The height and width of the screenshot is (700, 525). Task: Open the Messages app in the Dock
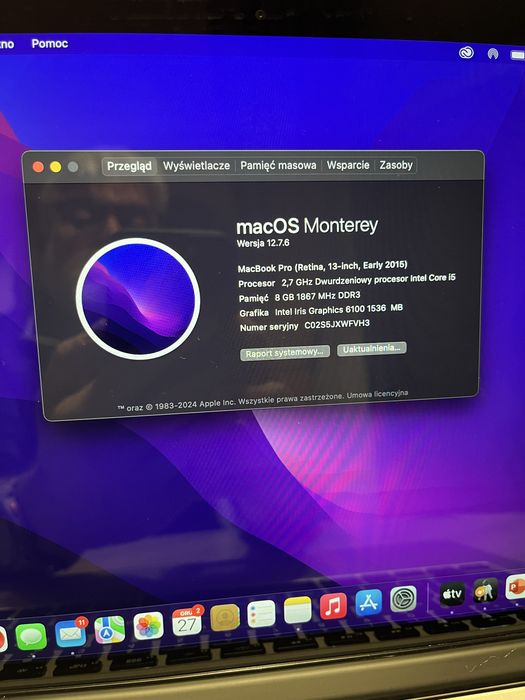pyautogui.click(x=31, y=637)
